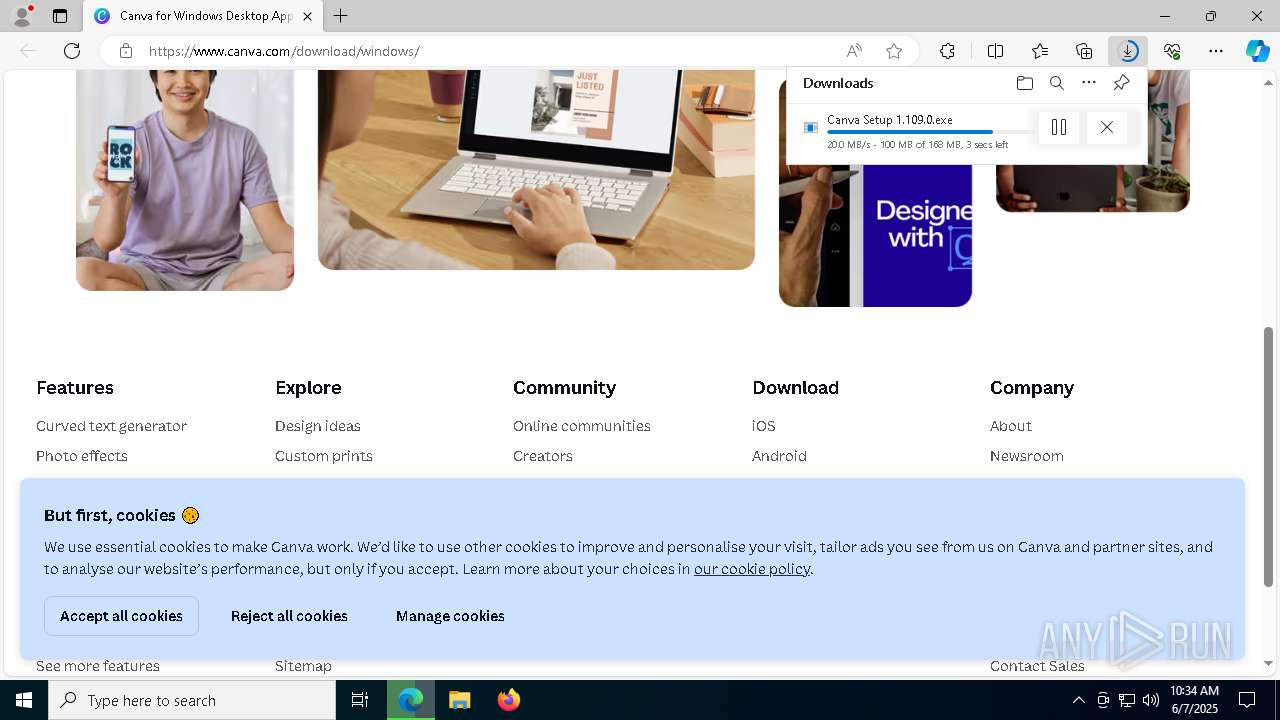The width and height of the screenshot is (1280, 720).
Task: Open Manage cookies options
Action: tap(450, 616)
